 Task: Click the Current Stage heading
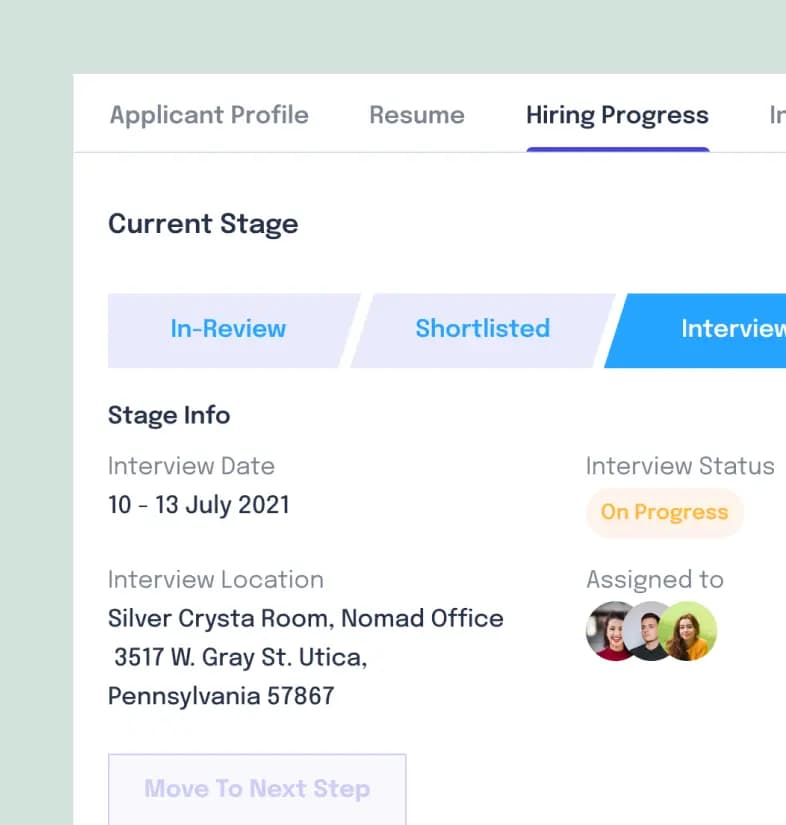203,223
